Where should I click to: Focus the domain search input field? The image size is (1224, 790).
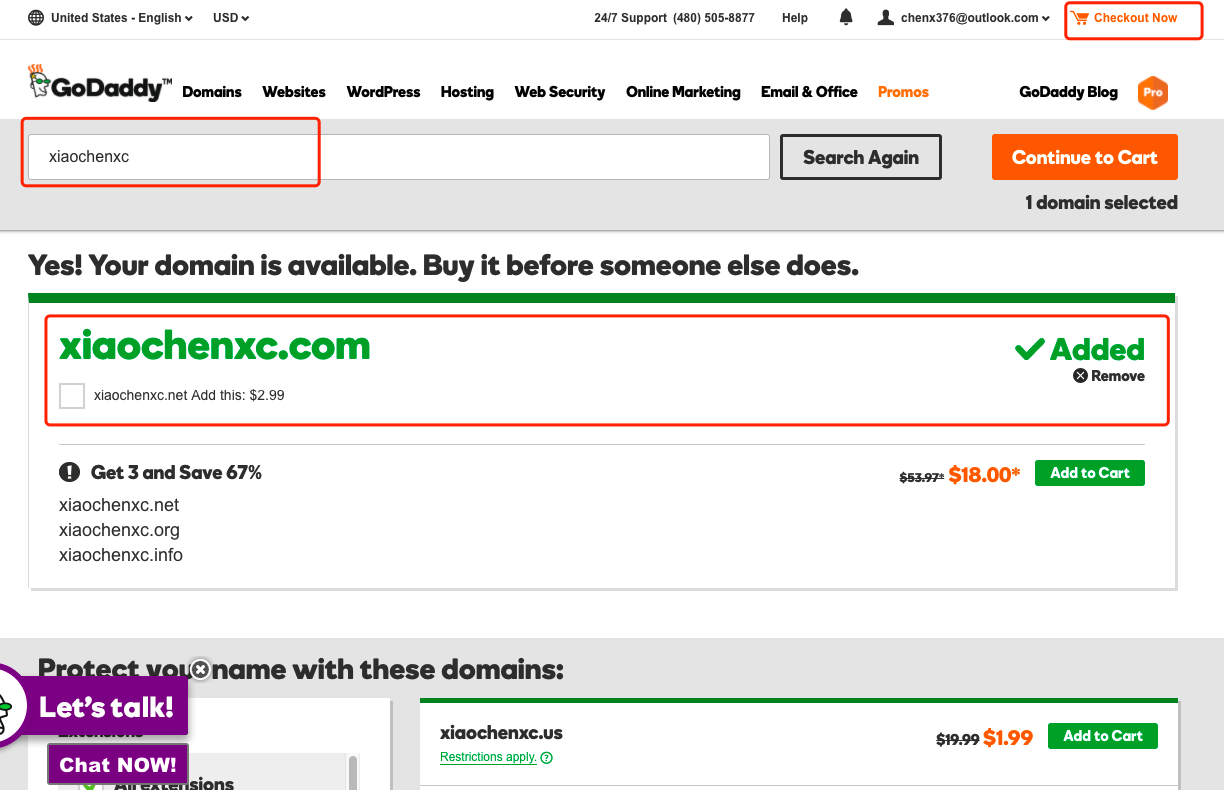click(x=399, y=157)
